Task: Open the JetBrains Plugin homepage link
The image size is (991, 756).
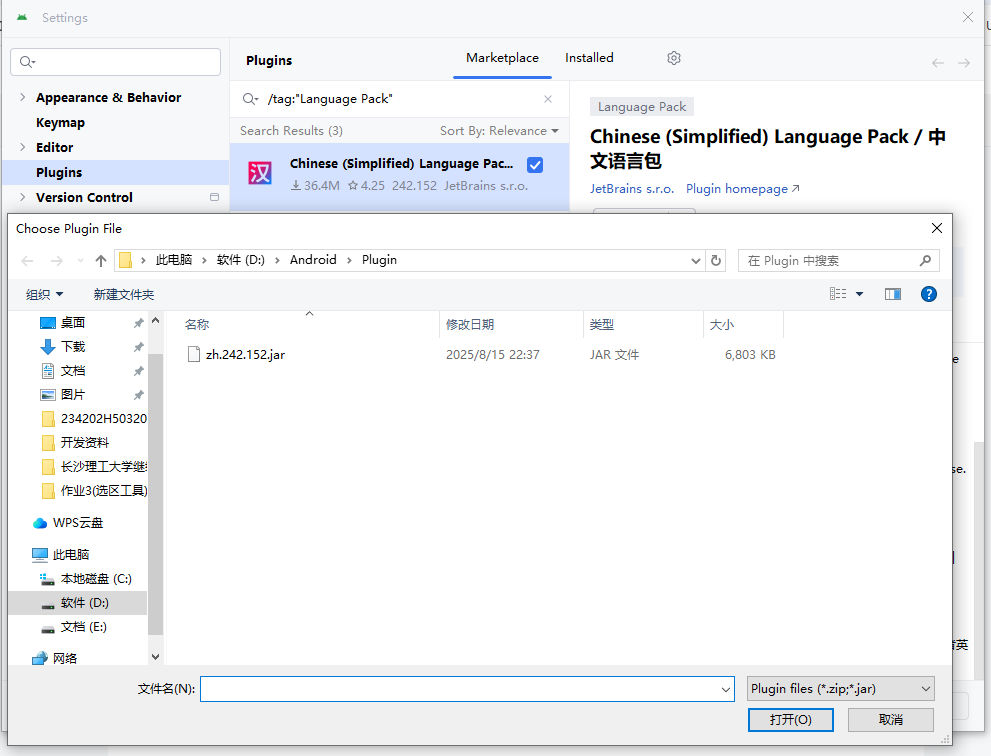Action: pos(736,188)
